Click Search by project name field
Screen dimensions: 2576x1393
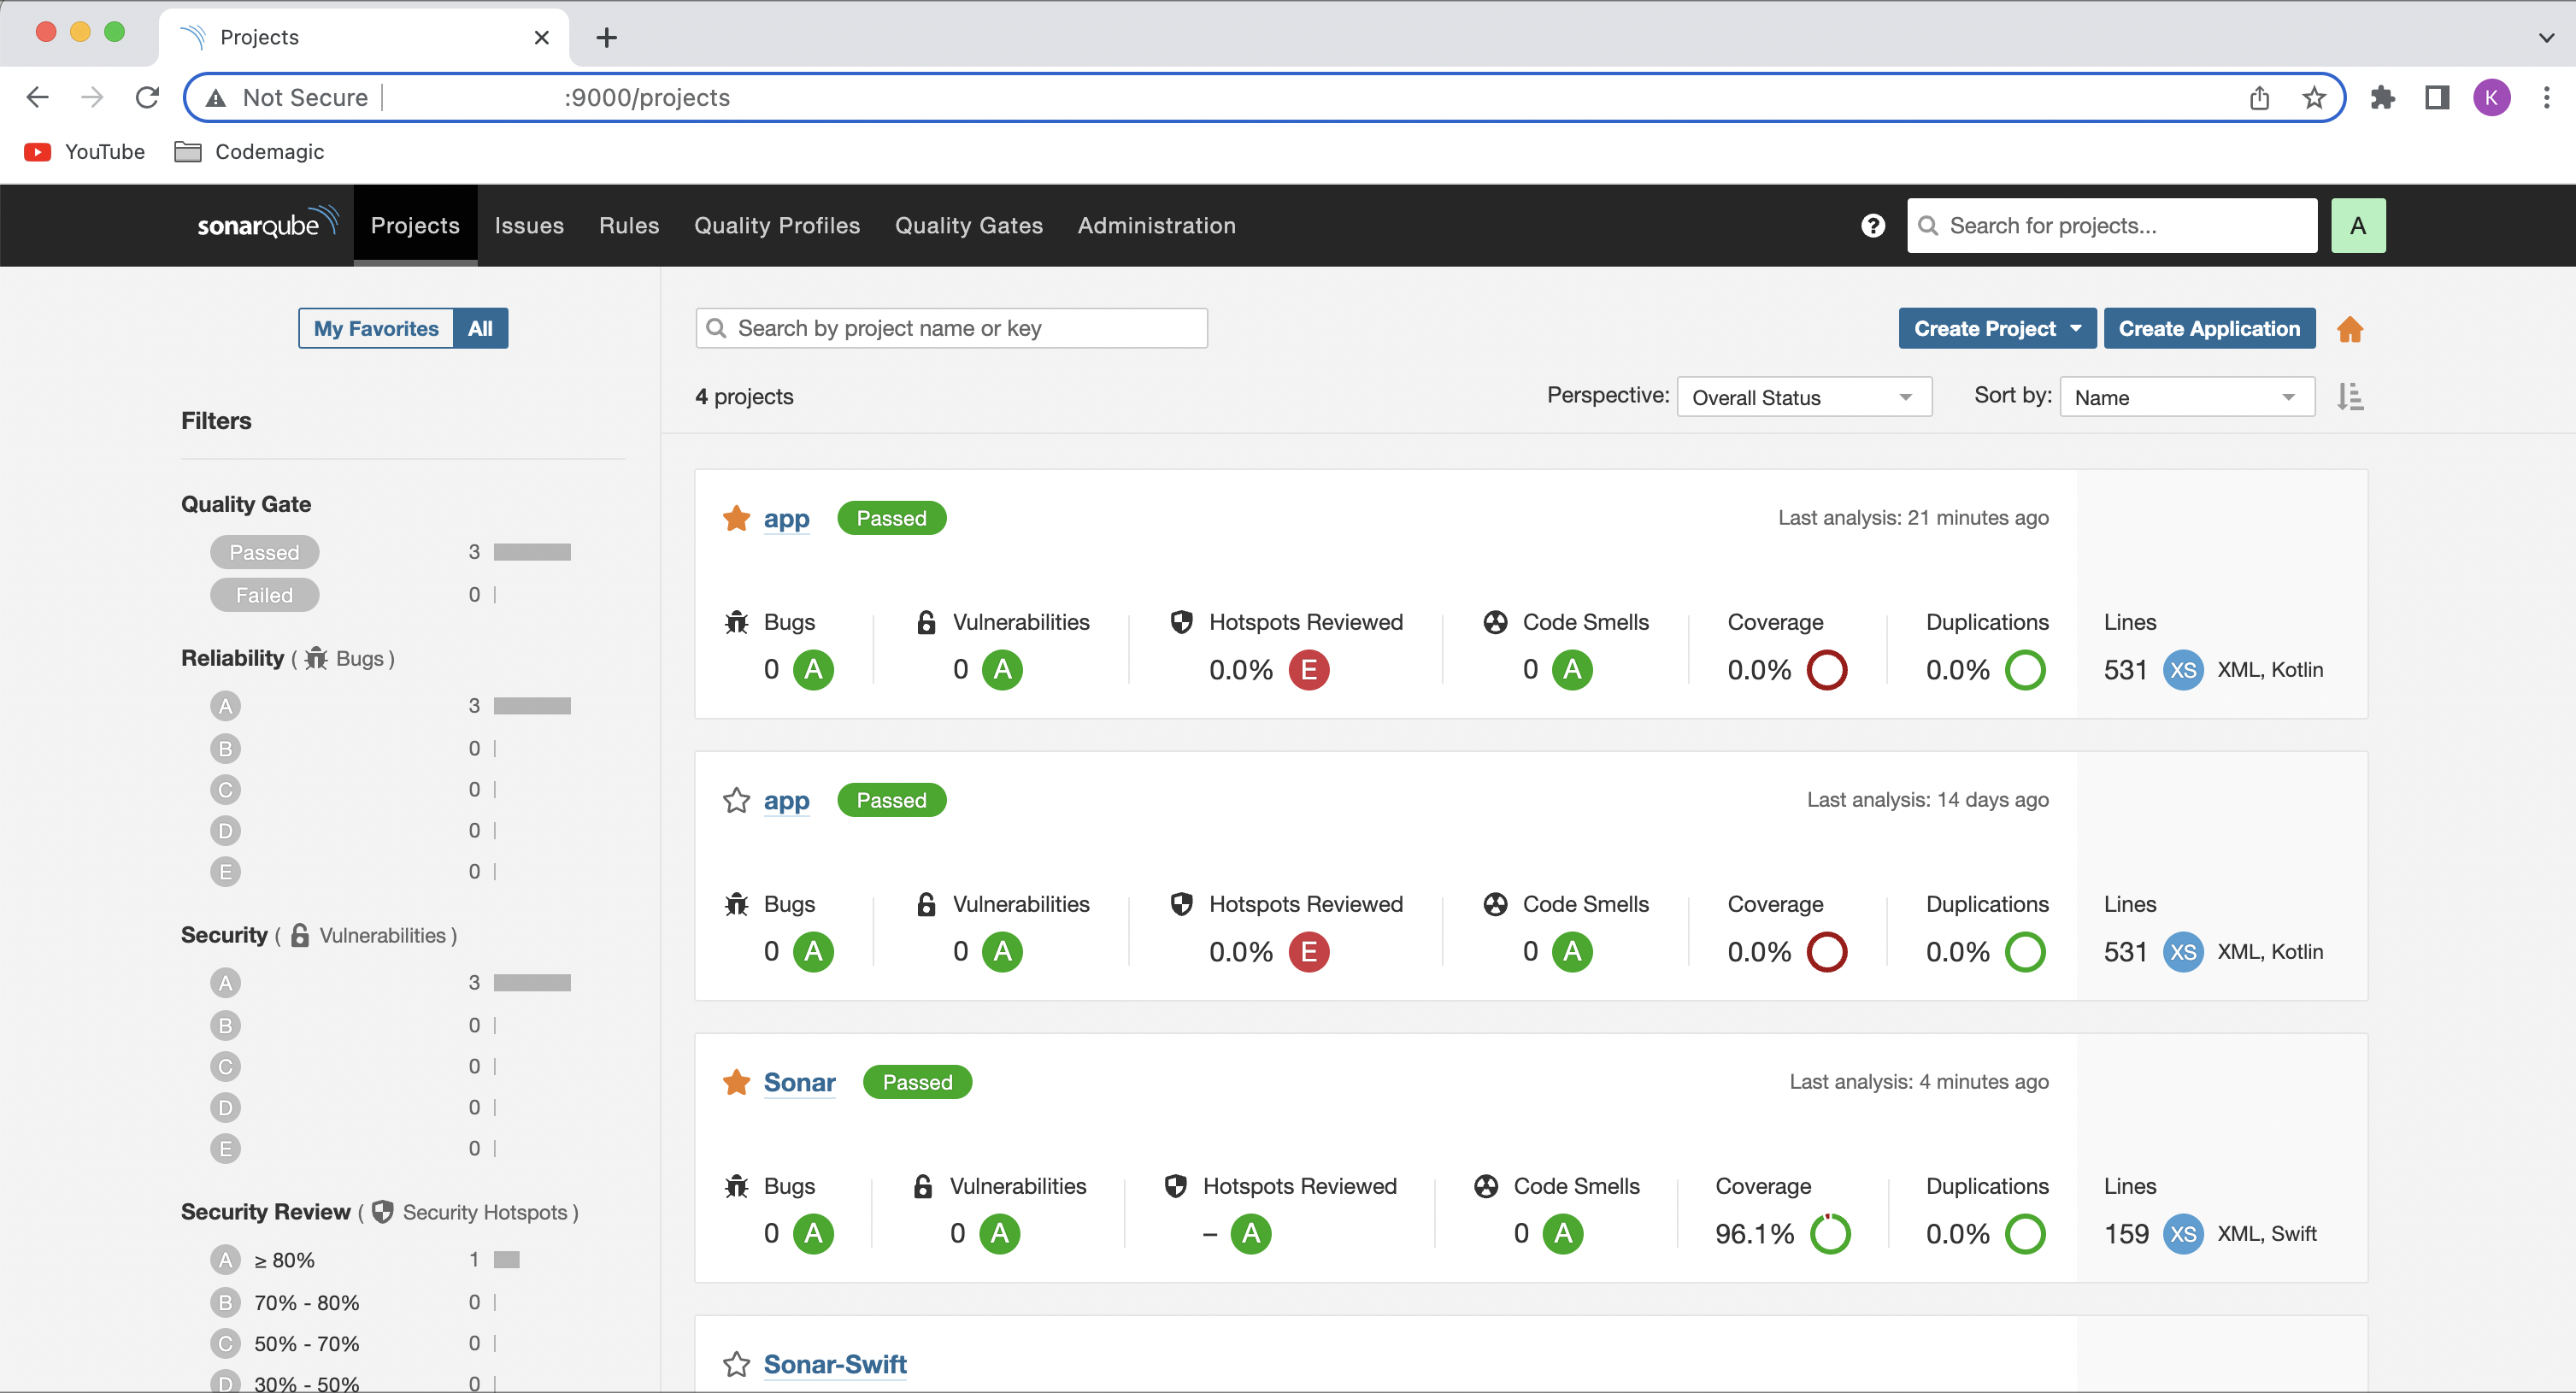951,328
